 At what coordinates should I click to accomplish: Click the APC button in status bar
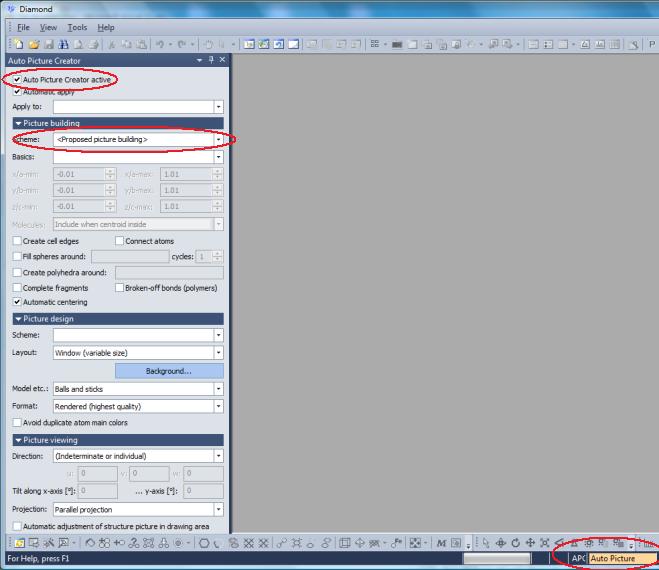pos(577,558)
